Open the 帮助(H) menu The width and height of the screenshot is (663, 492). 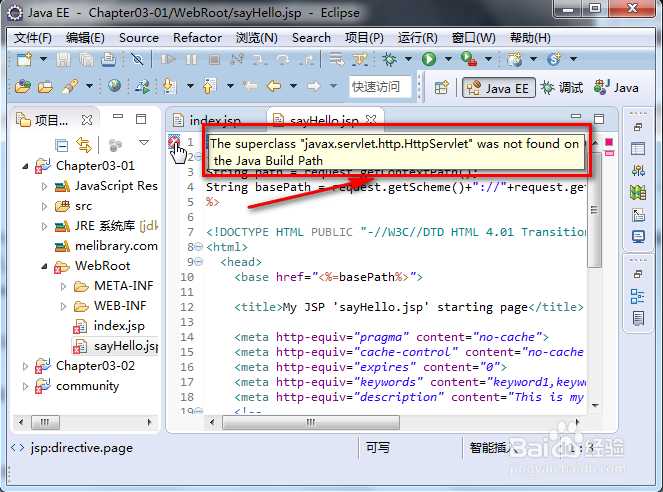click(x=530, y=38)
